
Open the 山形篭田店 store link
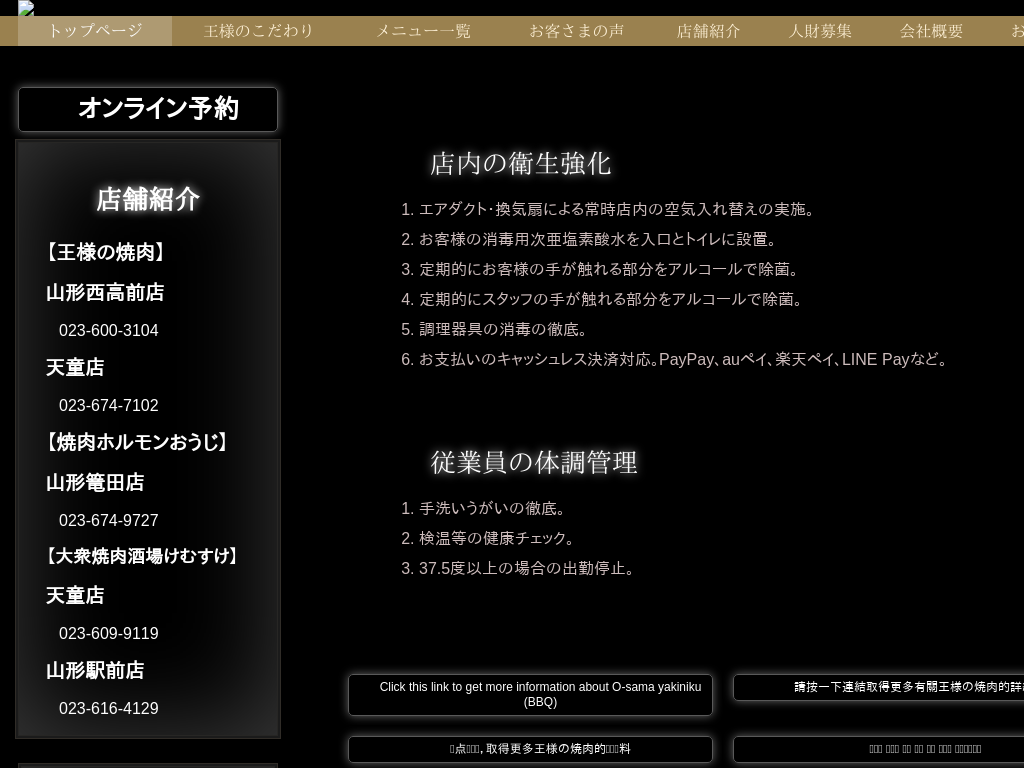[95, 483]
